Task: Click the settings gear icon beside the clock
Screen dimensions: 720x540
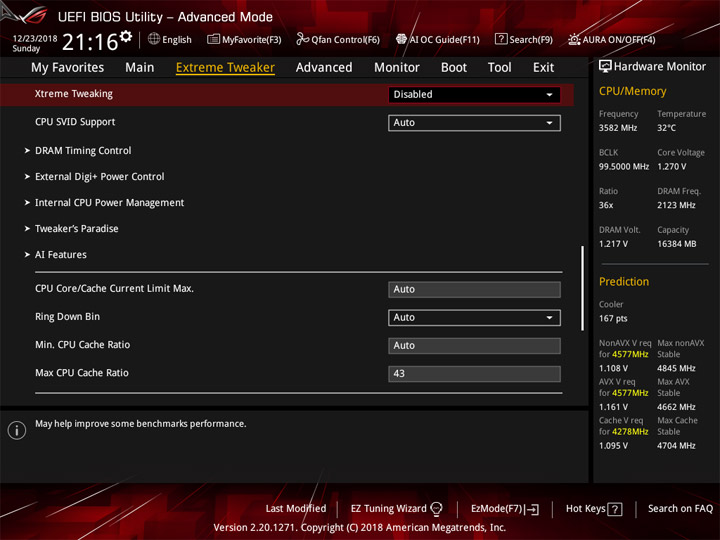Action: 125,36
